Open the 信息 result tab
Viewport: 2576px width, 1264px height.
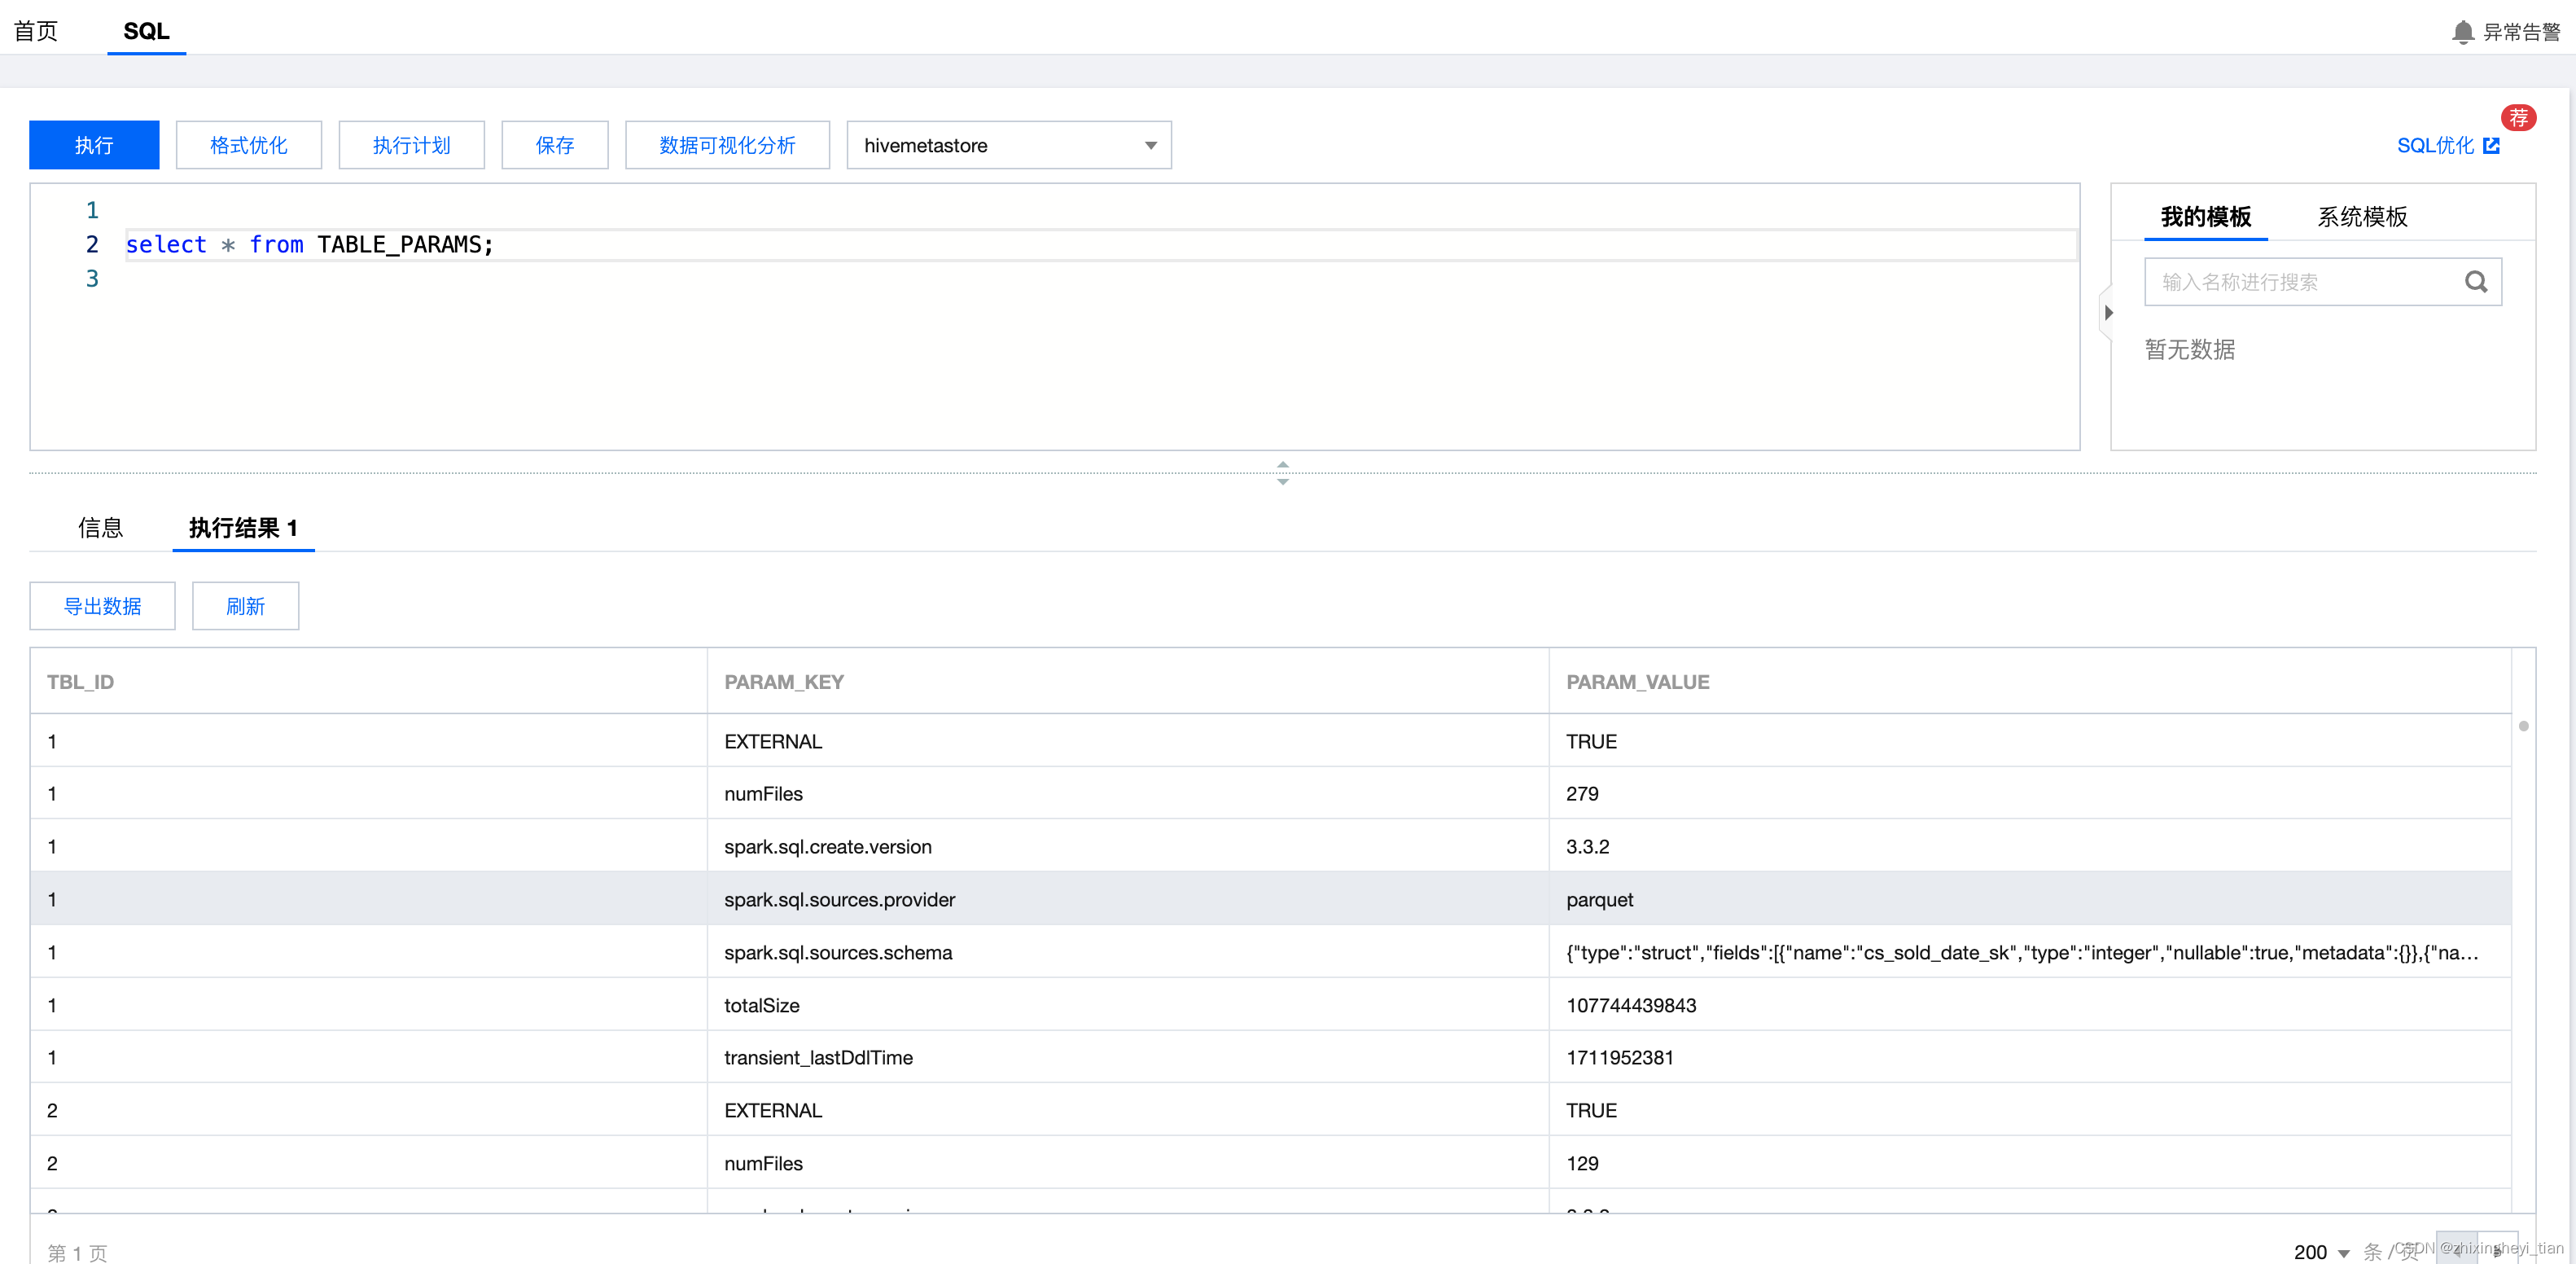click(100, 528)
